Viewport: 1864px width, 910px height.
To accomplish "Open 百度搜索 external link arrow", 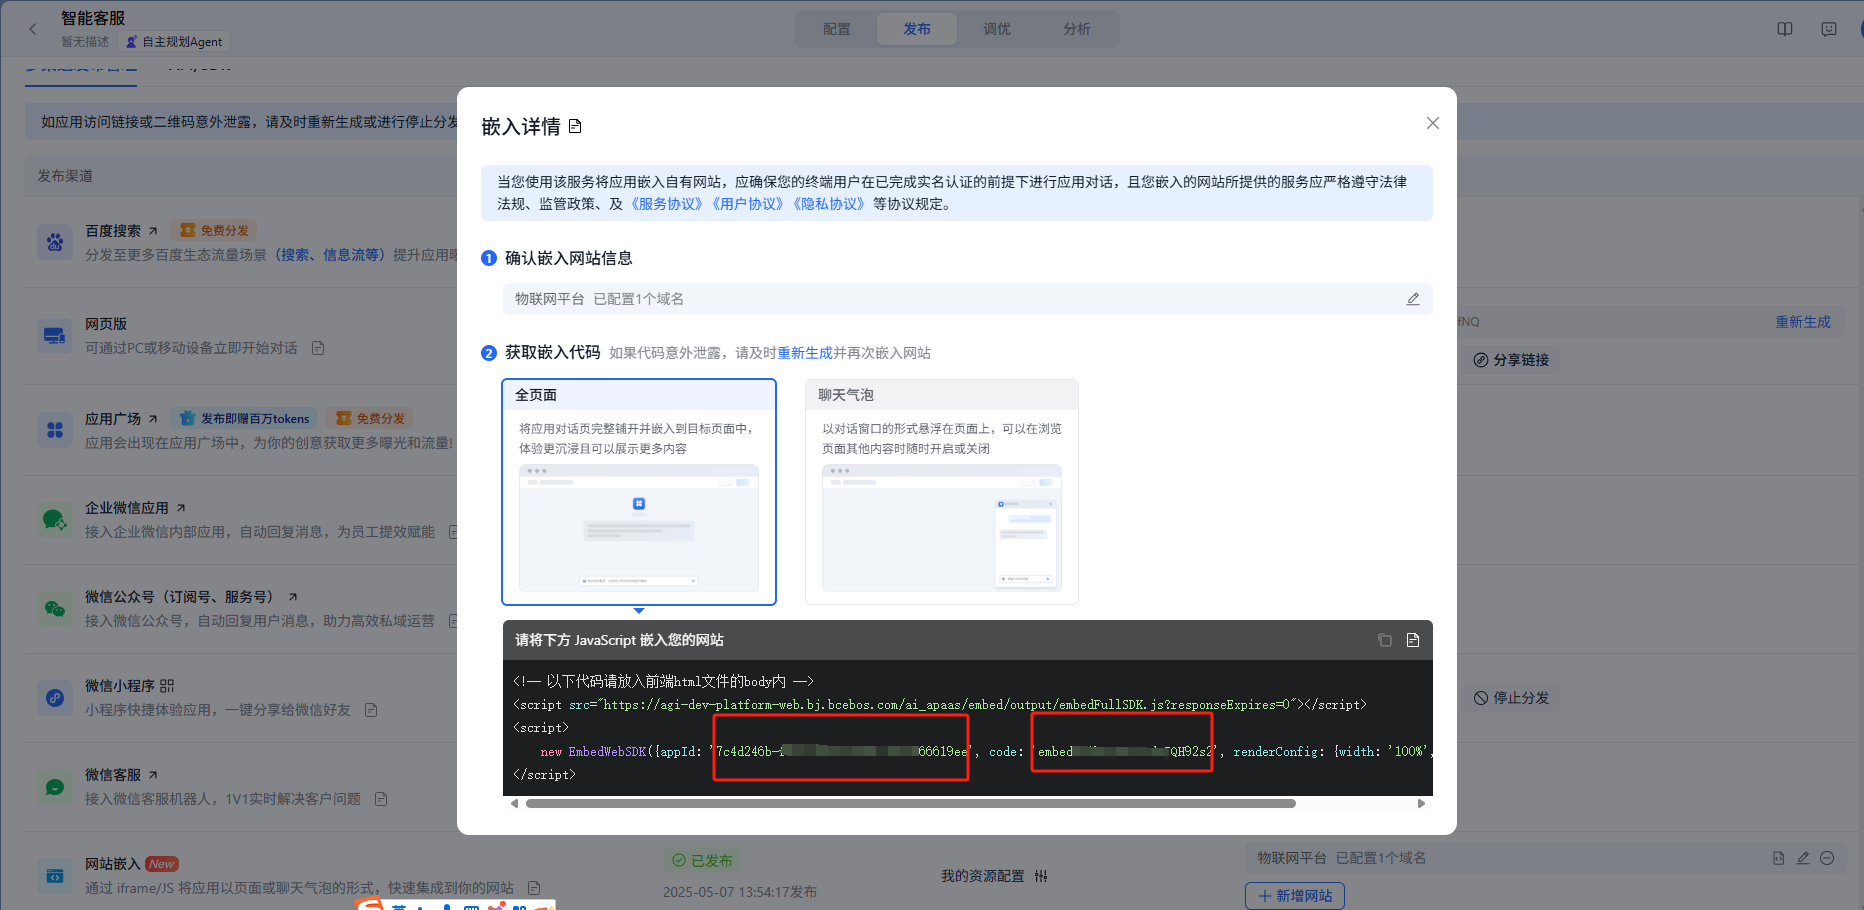I will point(153,231).
